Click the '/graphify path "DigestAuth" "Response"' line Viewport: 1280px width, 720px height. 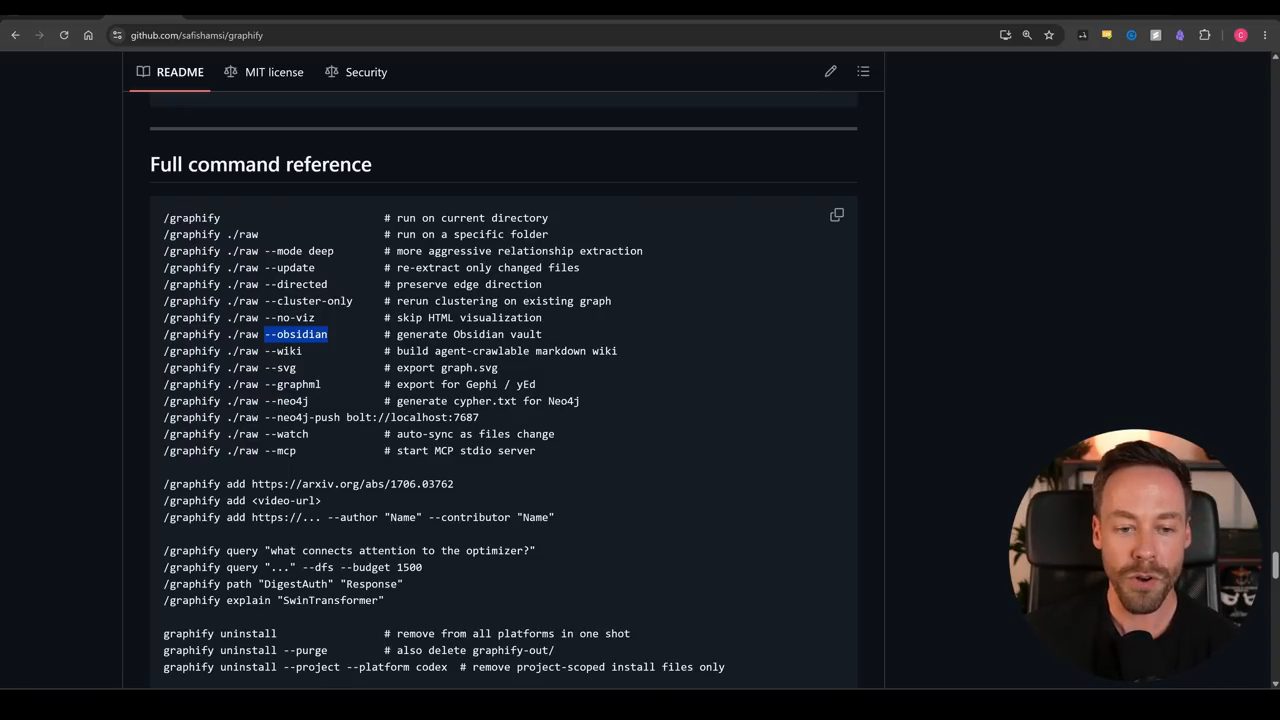pyautogui.click(x=283, y=584)
